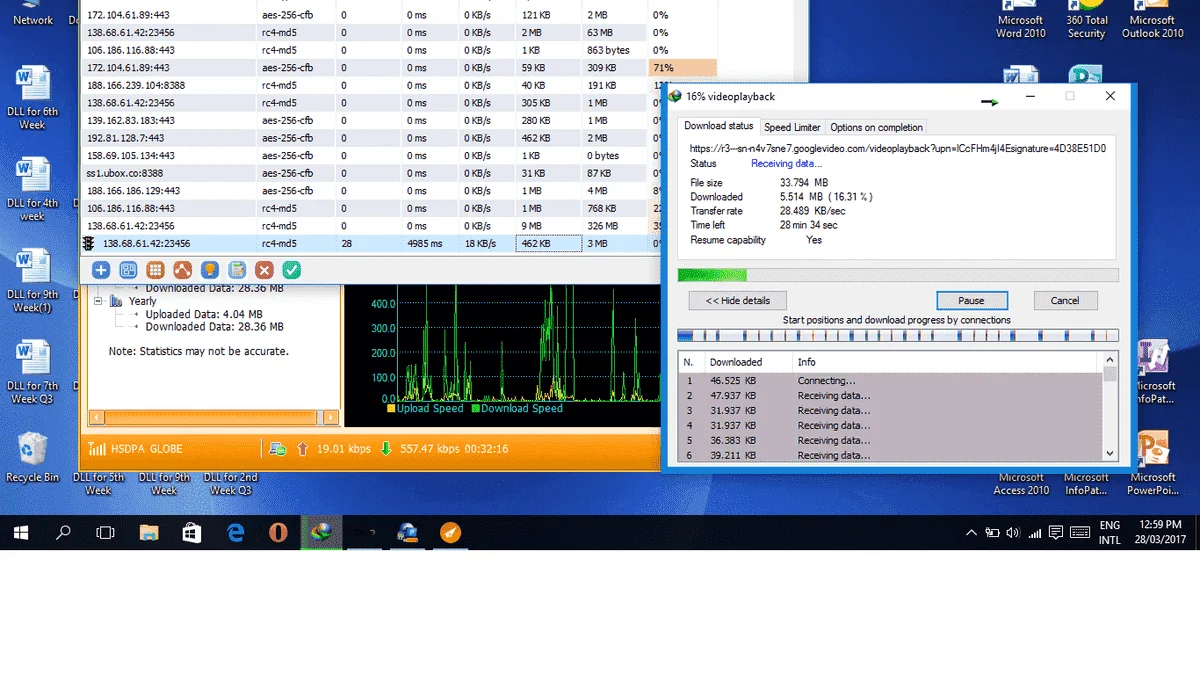Viewport: 1200px width, 675px height.
Task: Open DLL for 4th week document icon
Action: coord(32,190)
